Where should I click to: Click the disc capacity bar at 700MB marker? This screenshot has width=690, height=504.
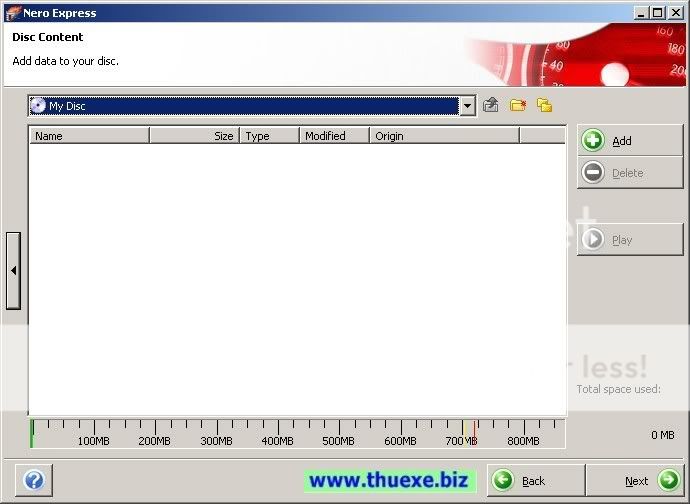click(463, 432)
